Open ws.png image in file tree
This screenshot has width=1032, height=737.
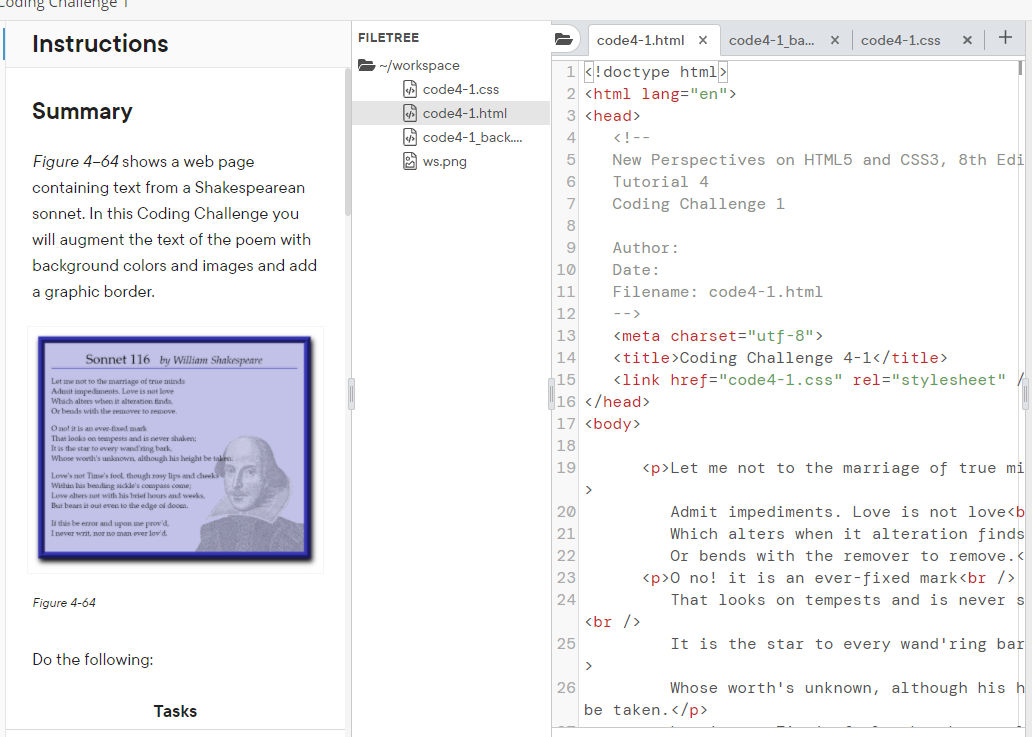click(x=444, y=161)
